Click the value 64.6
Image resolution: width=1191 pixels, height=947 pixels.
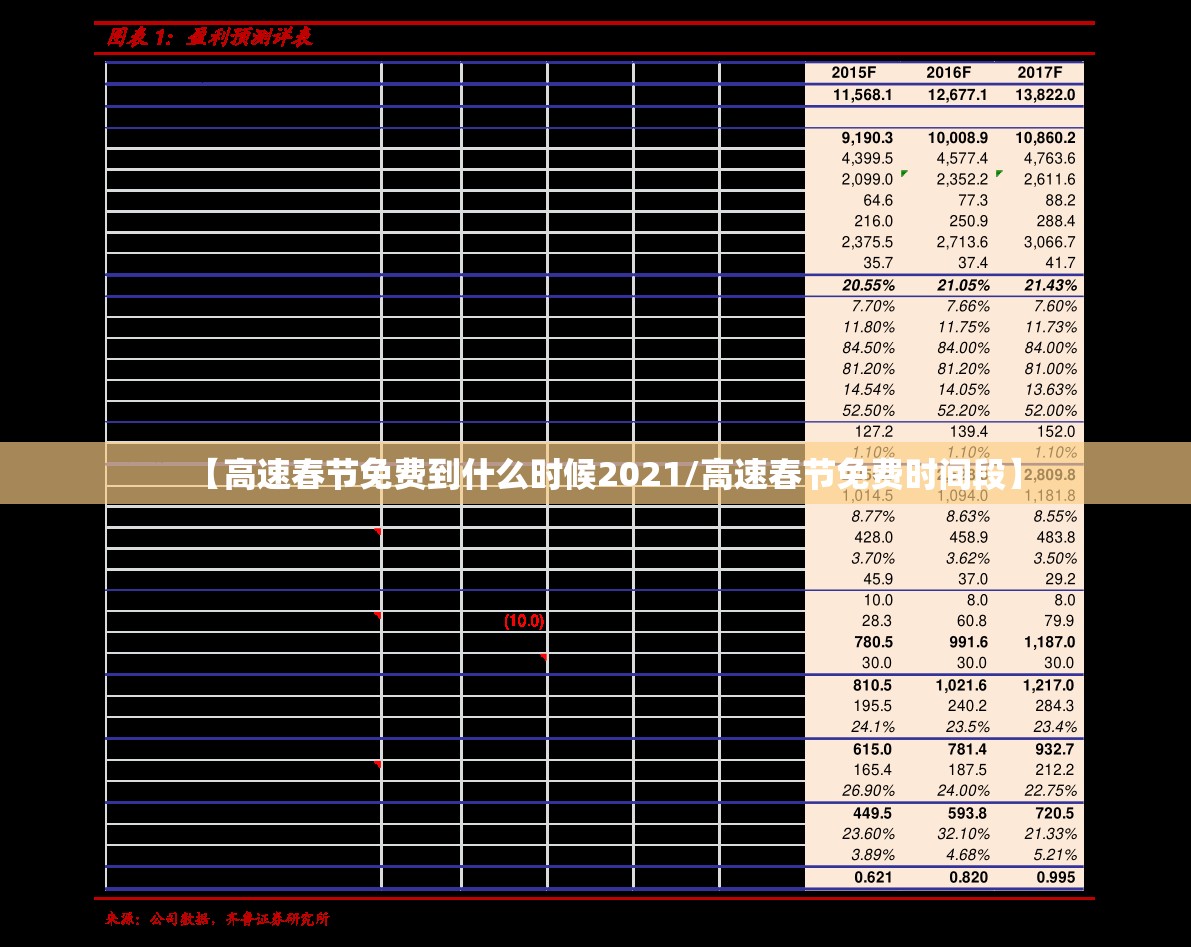(877, 200)
